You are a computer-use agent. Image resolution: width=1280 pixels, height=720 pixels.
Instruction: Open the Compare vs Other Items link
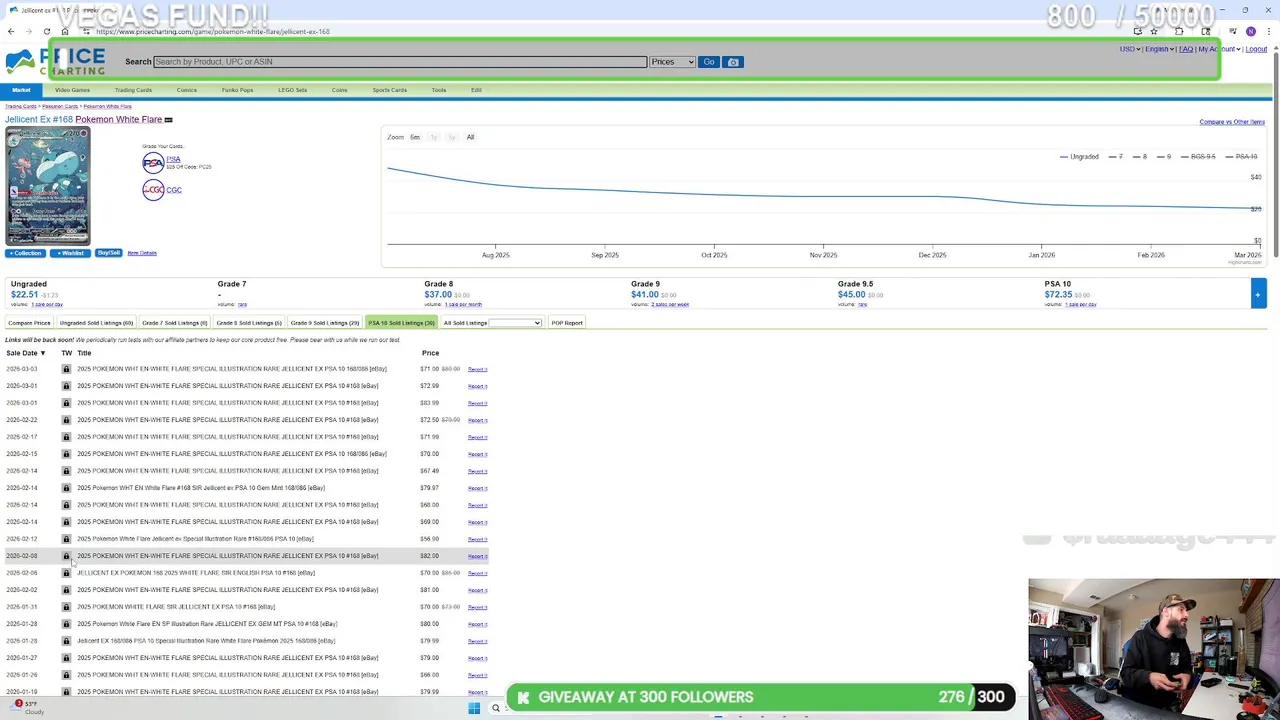point(1232,122)
